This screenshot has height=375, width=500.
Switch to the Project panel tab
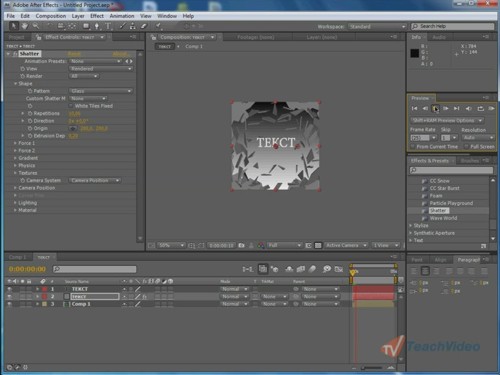coord(17,37)
